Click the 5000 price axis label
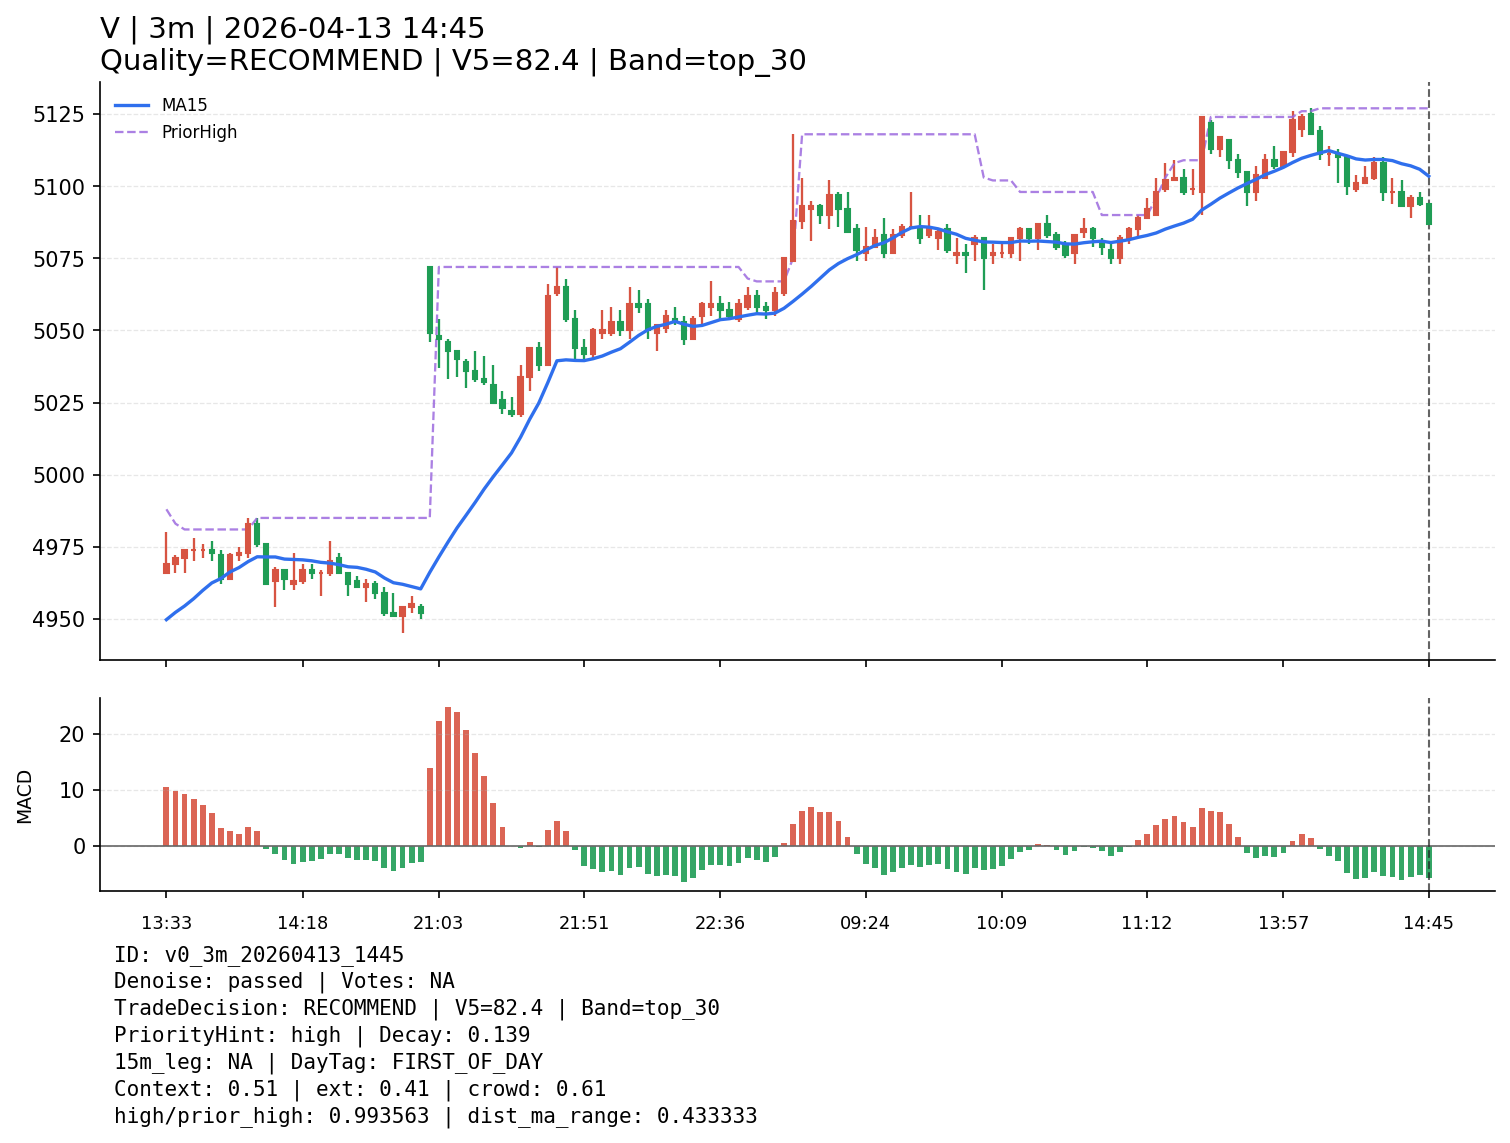Screen dimensions: 1510x1143 (x=62, y=475)
